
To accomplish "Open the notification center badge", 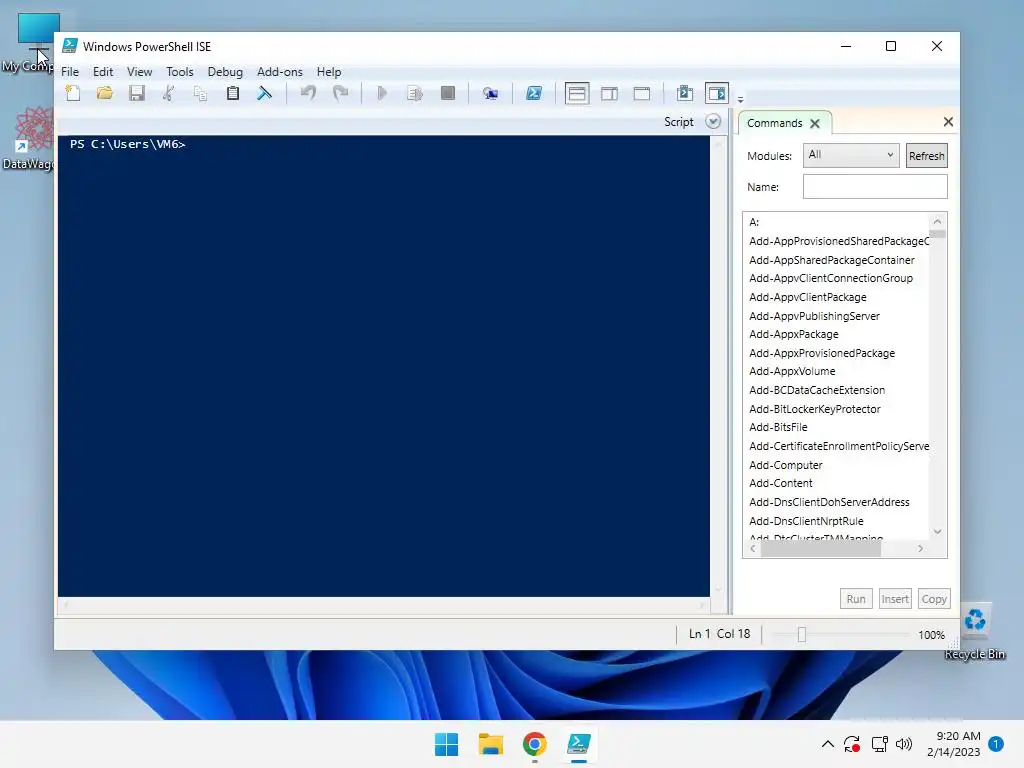I will (996, 744).
